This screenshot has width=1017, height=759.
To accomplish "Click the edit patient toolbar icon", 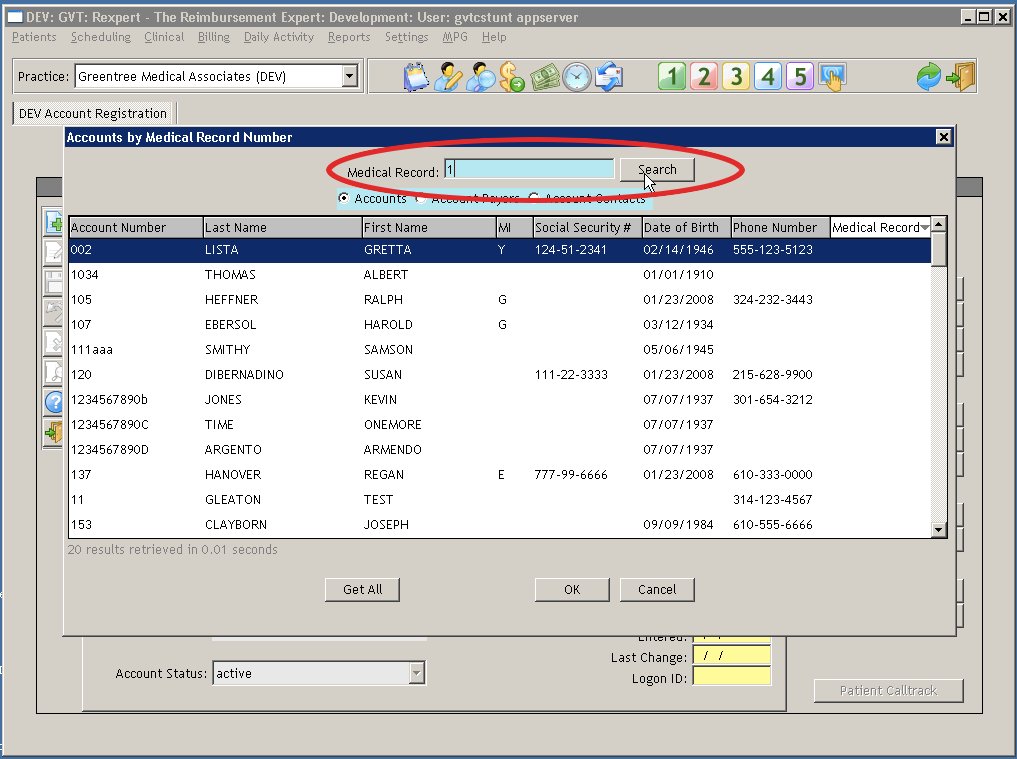I will pyautogui.click(x=447, y=77).
